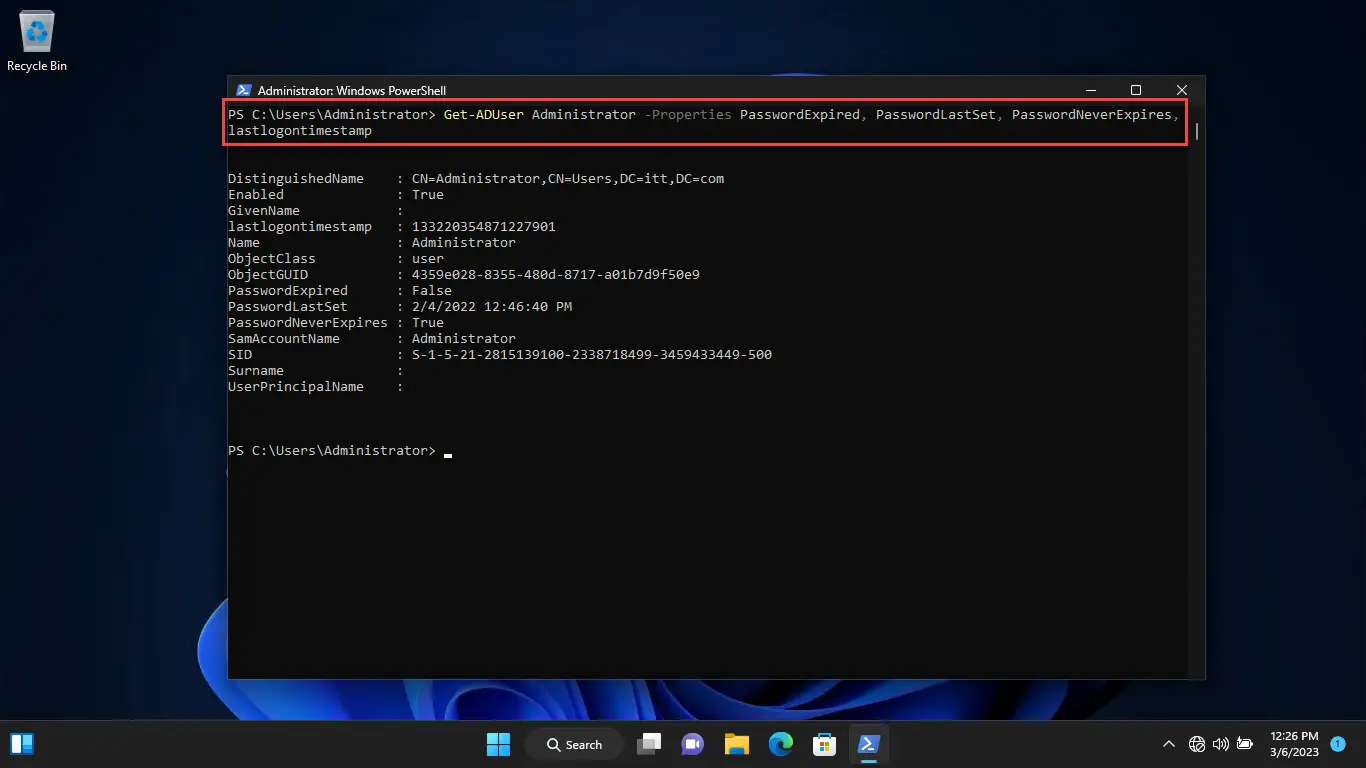Click the lastlogontimestamp command line text

(300, 131)
